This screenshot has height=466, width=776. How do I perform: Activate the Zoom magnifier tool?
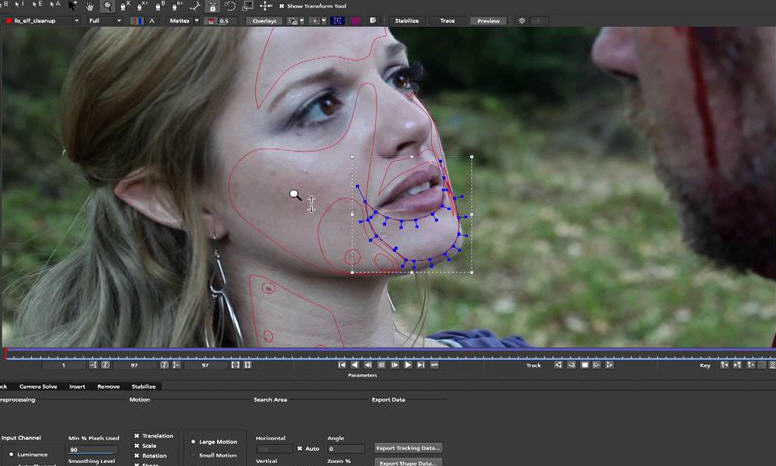coord(107,6)
